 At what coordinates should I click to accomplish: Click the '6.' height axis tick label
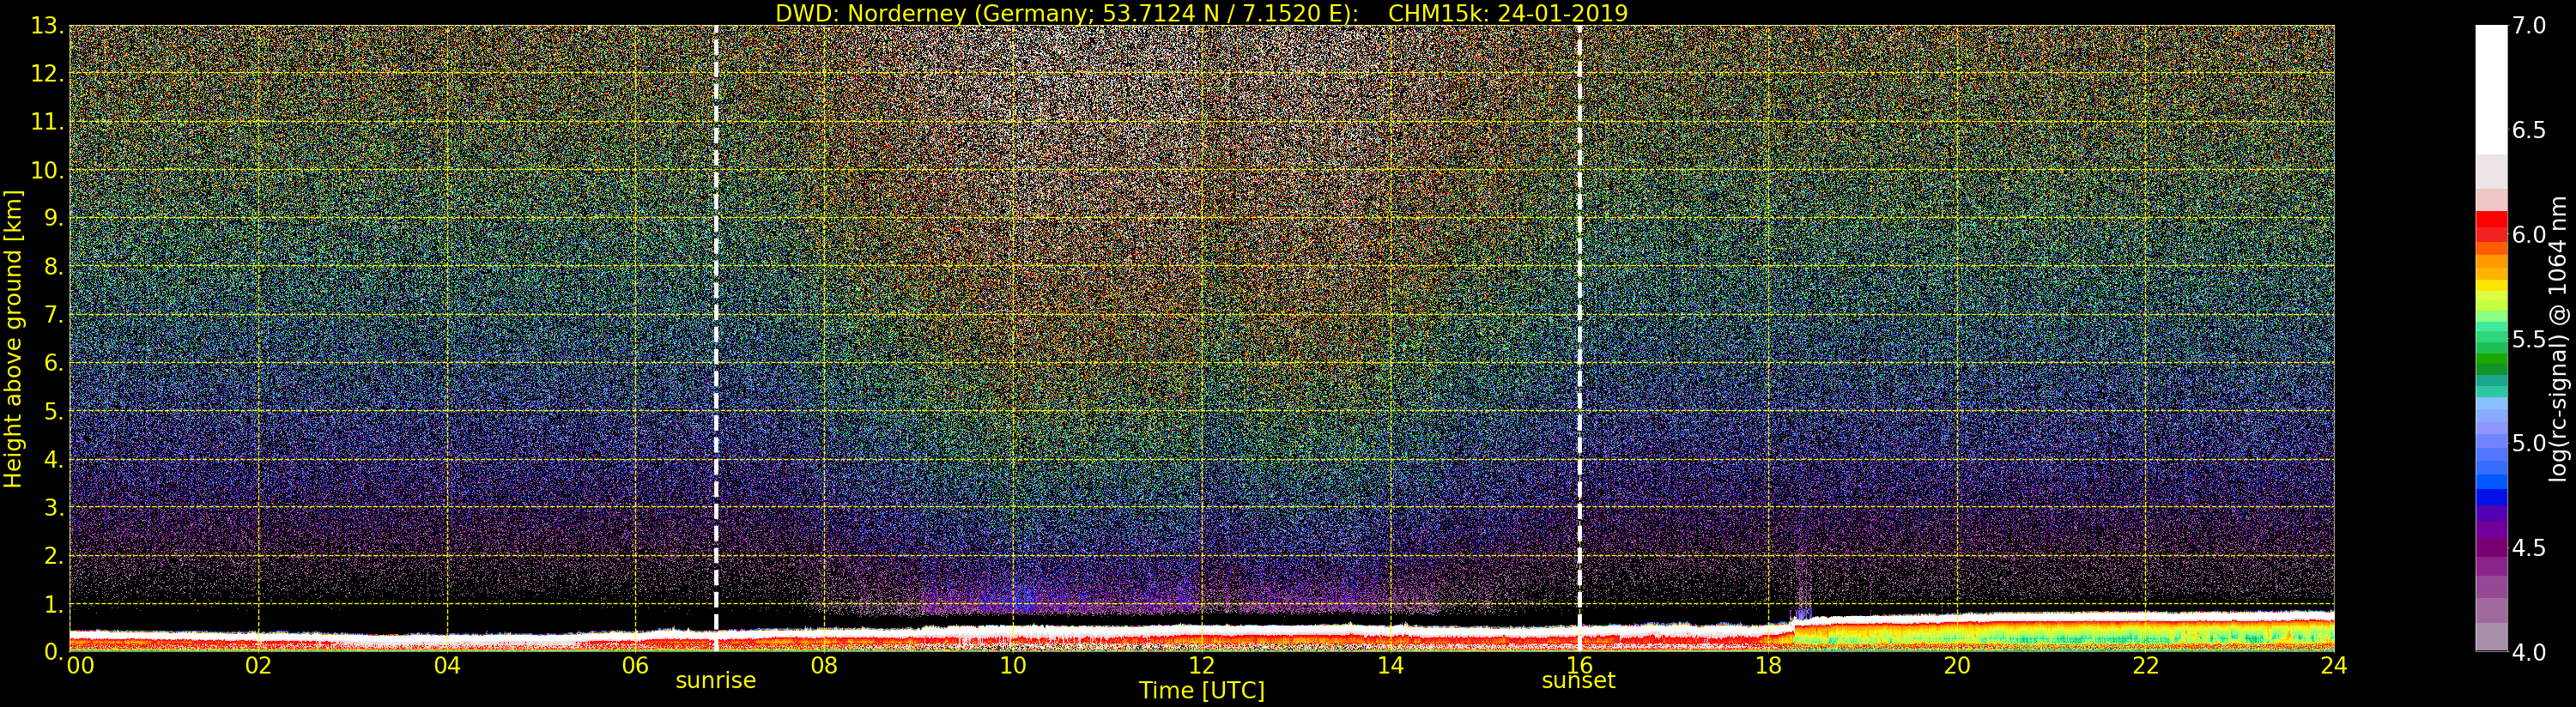point(54,363)
